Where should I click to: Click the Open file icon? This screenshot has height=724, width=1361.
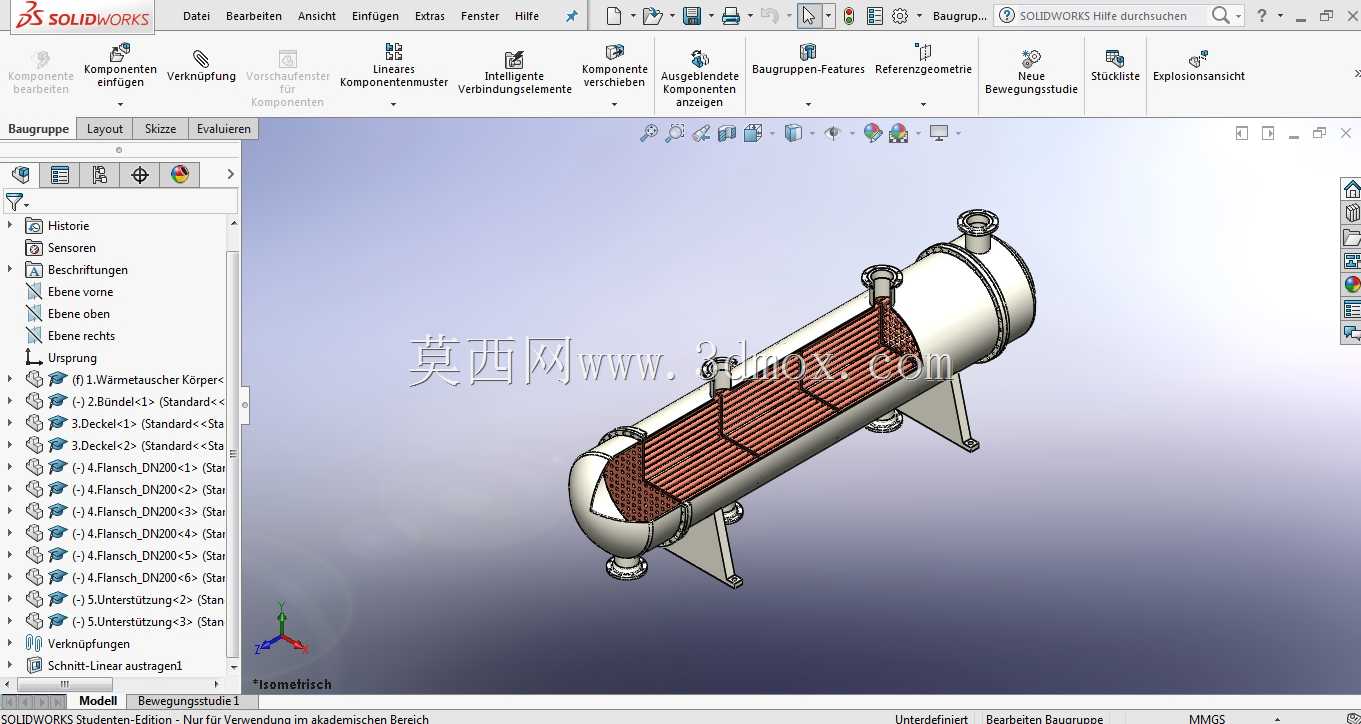coord(651,16)
